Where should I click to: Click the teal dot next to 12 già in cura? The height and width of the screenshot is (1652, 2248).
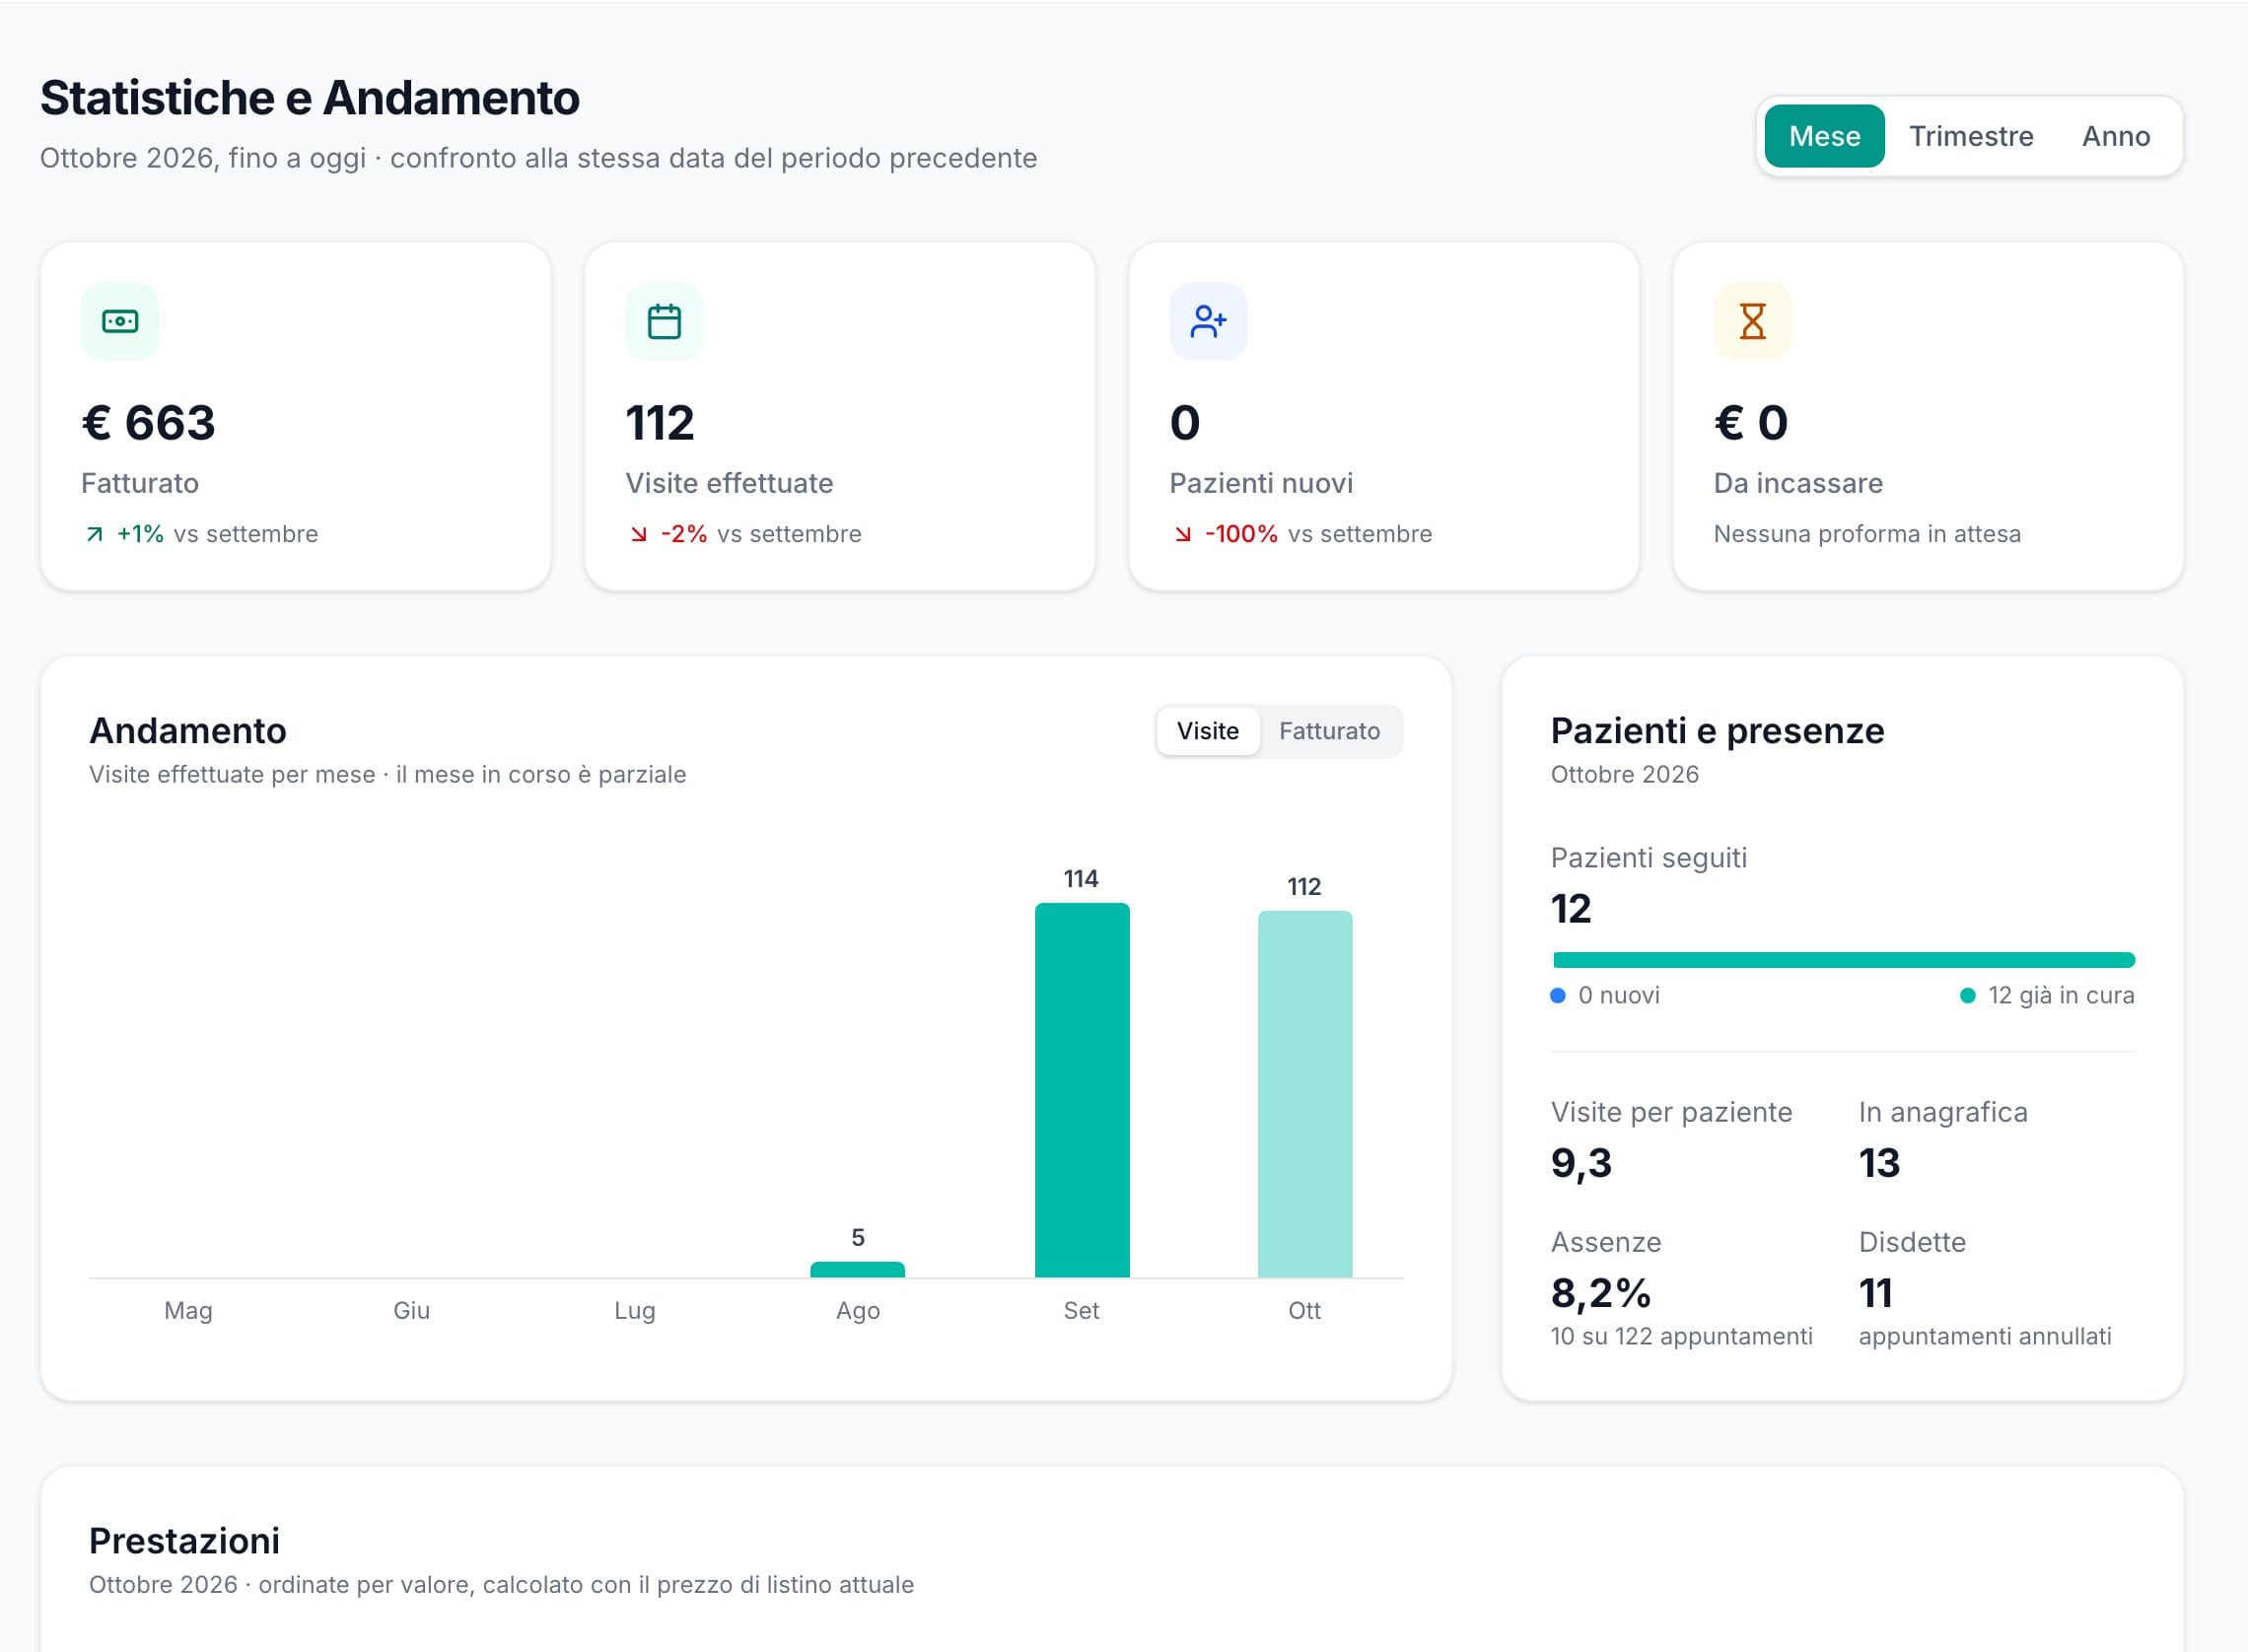click(x=1968, y=995)
